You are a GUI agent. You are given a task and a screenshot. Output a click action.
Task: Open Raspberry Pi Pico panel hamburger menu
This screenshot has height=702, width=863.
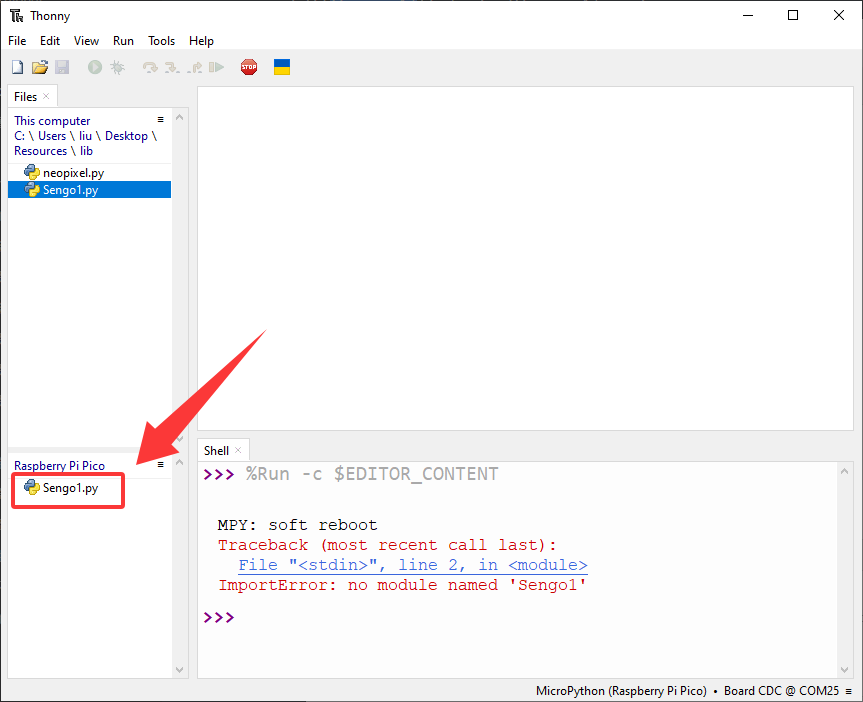[161, 465]
